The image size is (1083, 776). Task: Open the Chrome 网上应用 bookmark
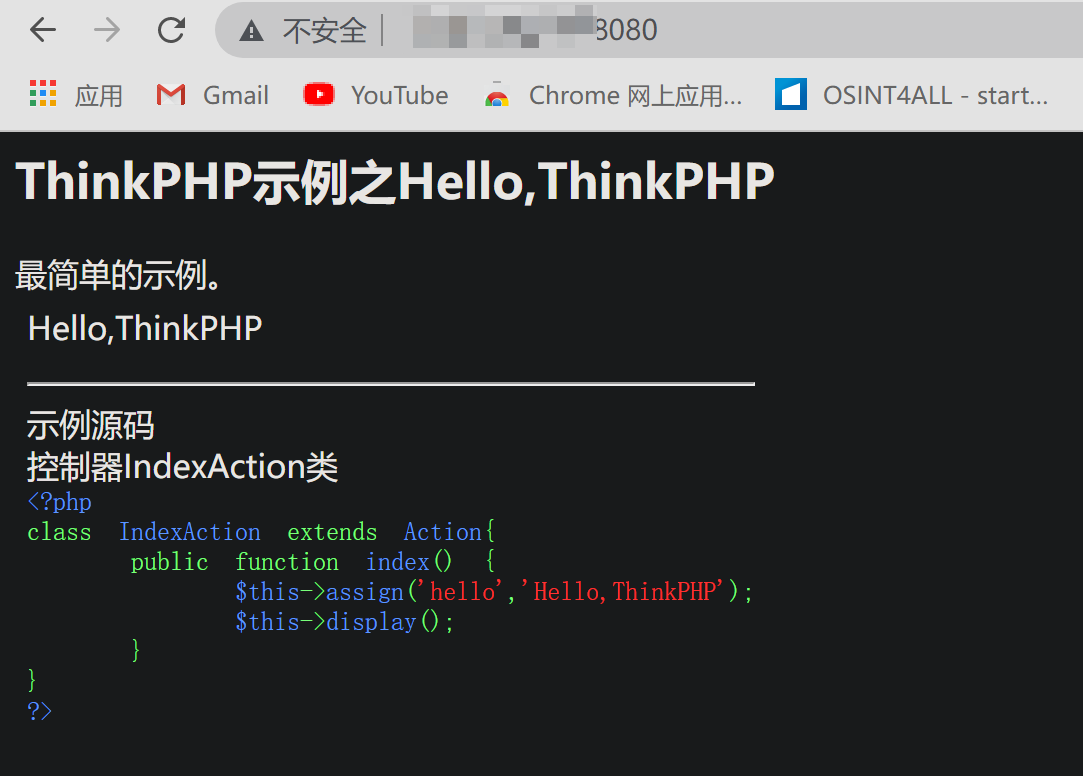point(635,95)
